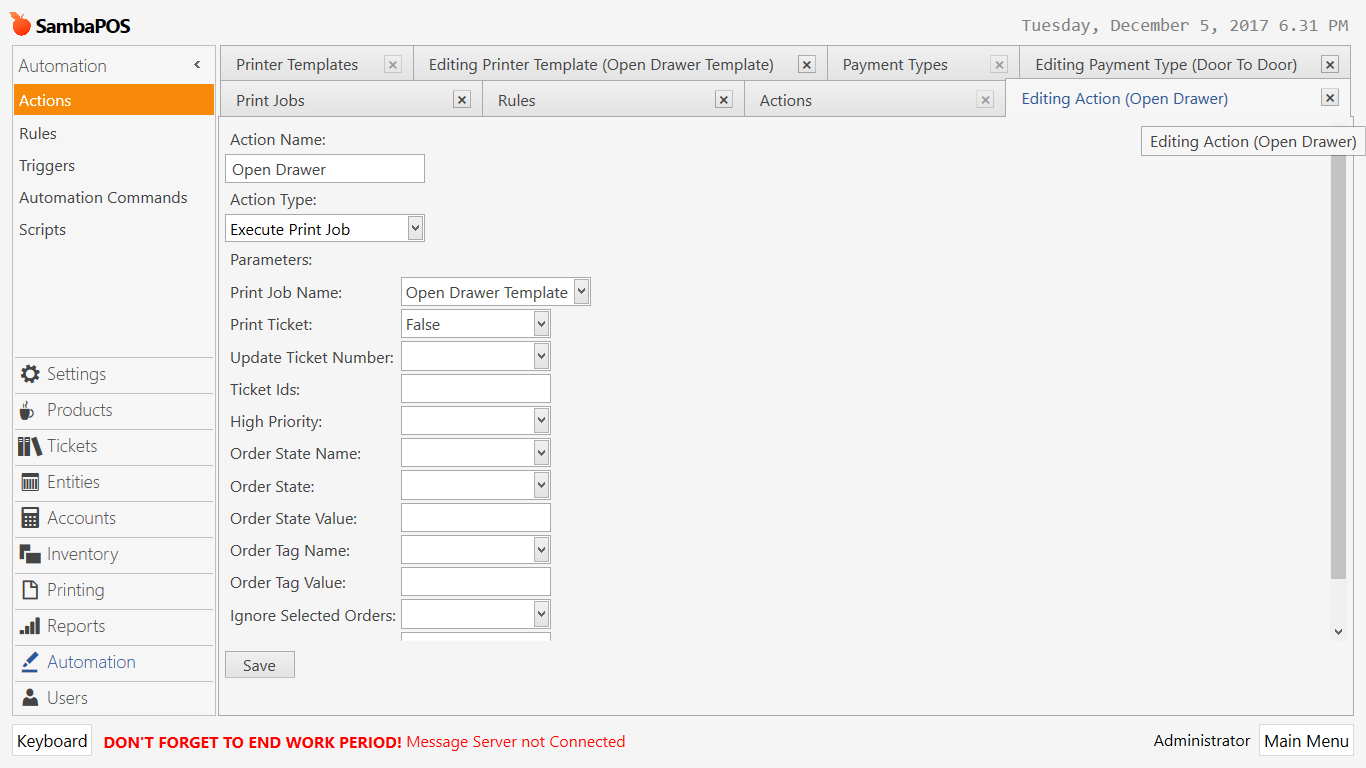Switch to the Payment Types tab

(895, 65)
